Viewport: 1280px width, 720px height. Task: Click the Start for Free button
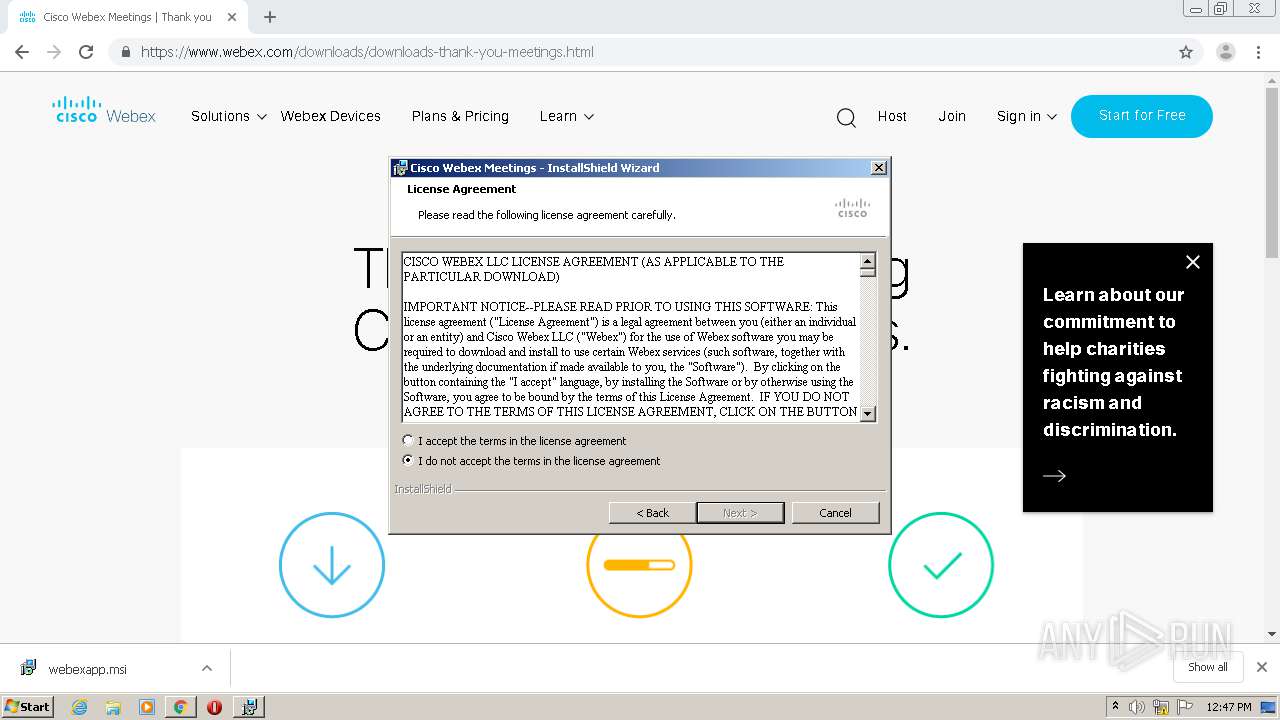1142,116
